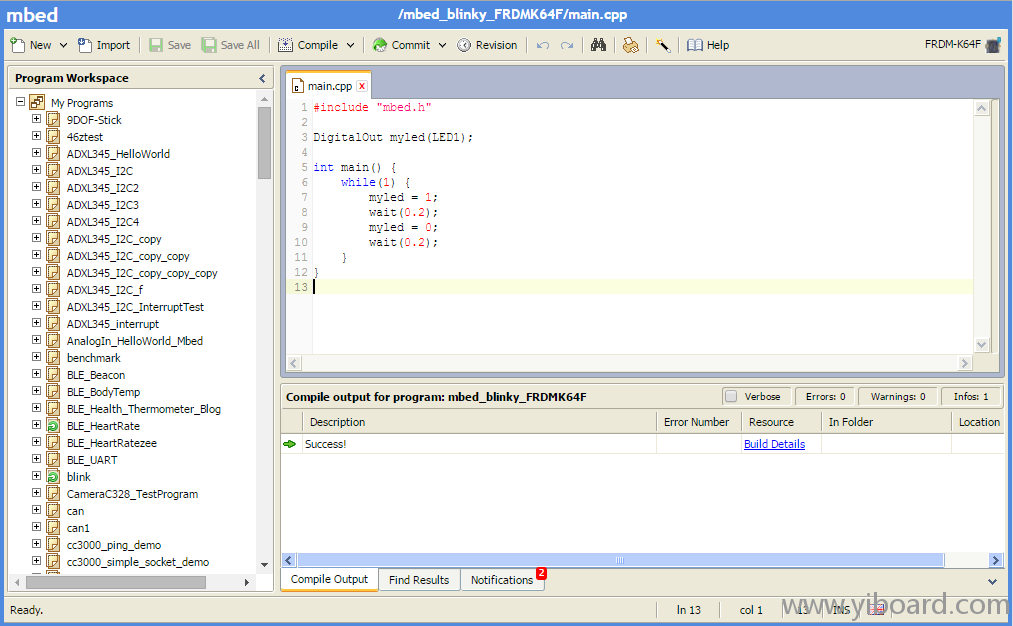The height and width of the screenshot is (626, 1013).
Task: Click the benchmark program icon
Action: [53, 358]
